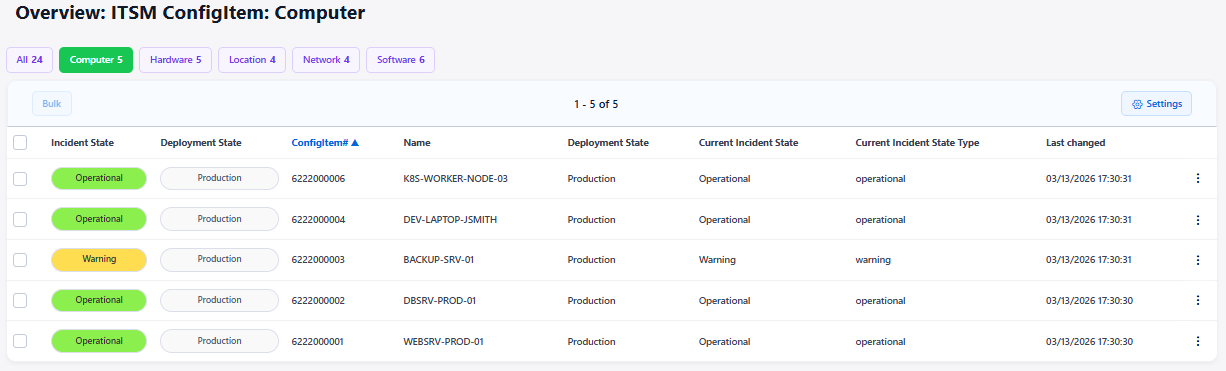Check the box for WEBSRV-PROD-01 row
Image resolution: width=1226 pixels, height=371 pixels.
[x=20, y=341]
